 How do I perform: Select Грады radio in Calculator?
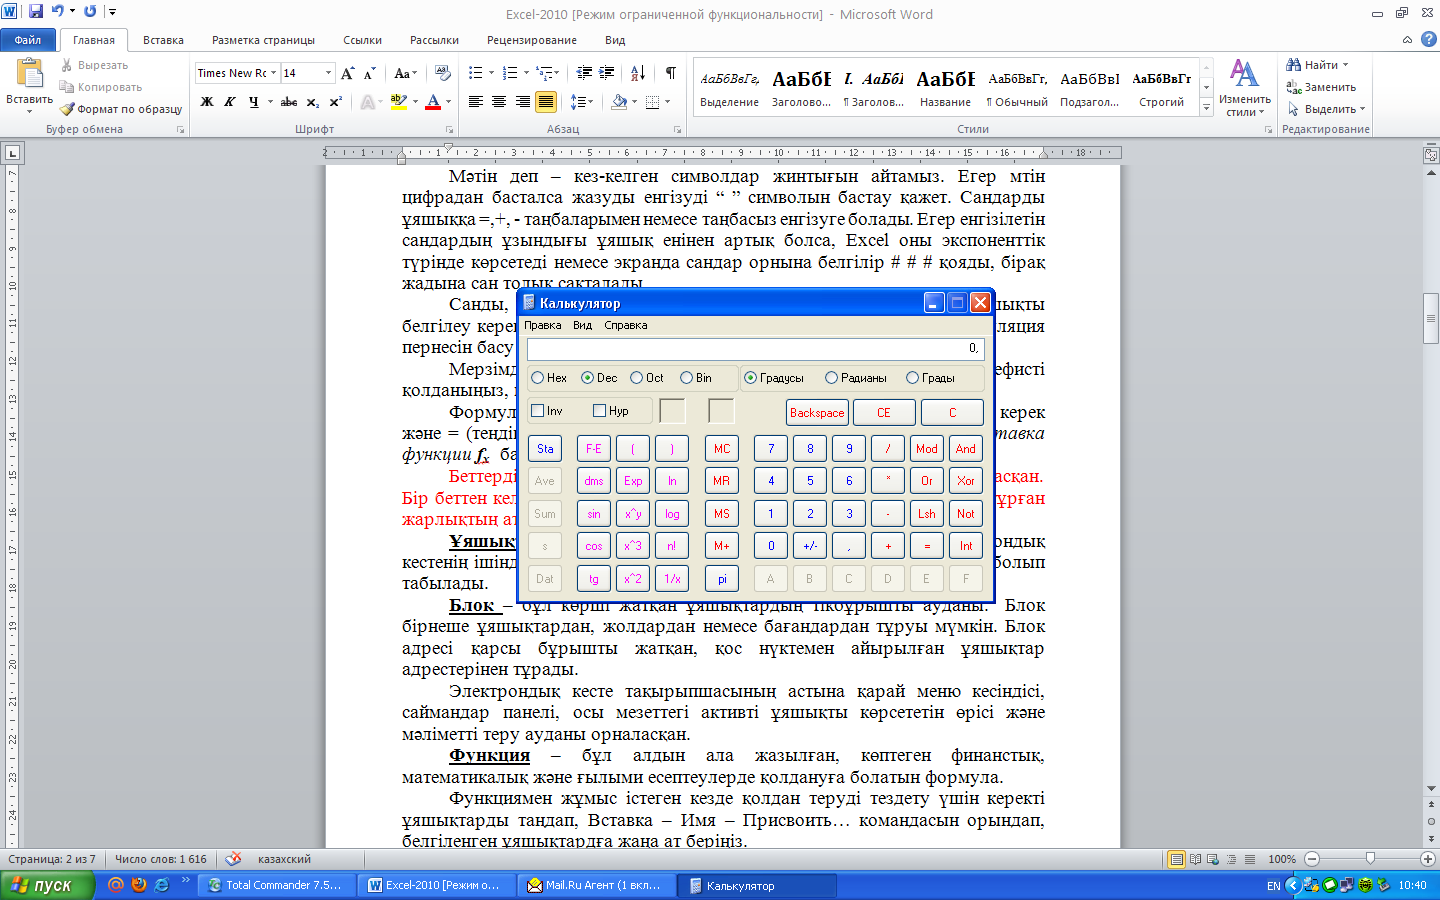click(x=912, y=378)
